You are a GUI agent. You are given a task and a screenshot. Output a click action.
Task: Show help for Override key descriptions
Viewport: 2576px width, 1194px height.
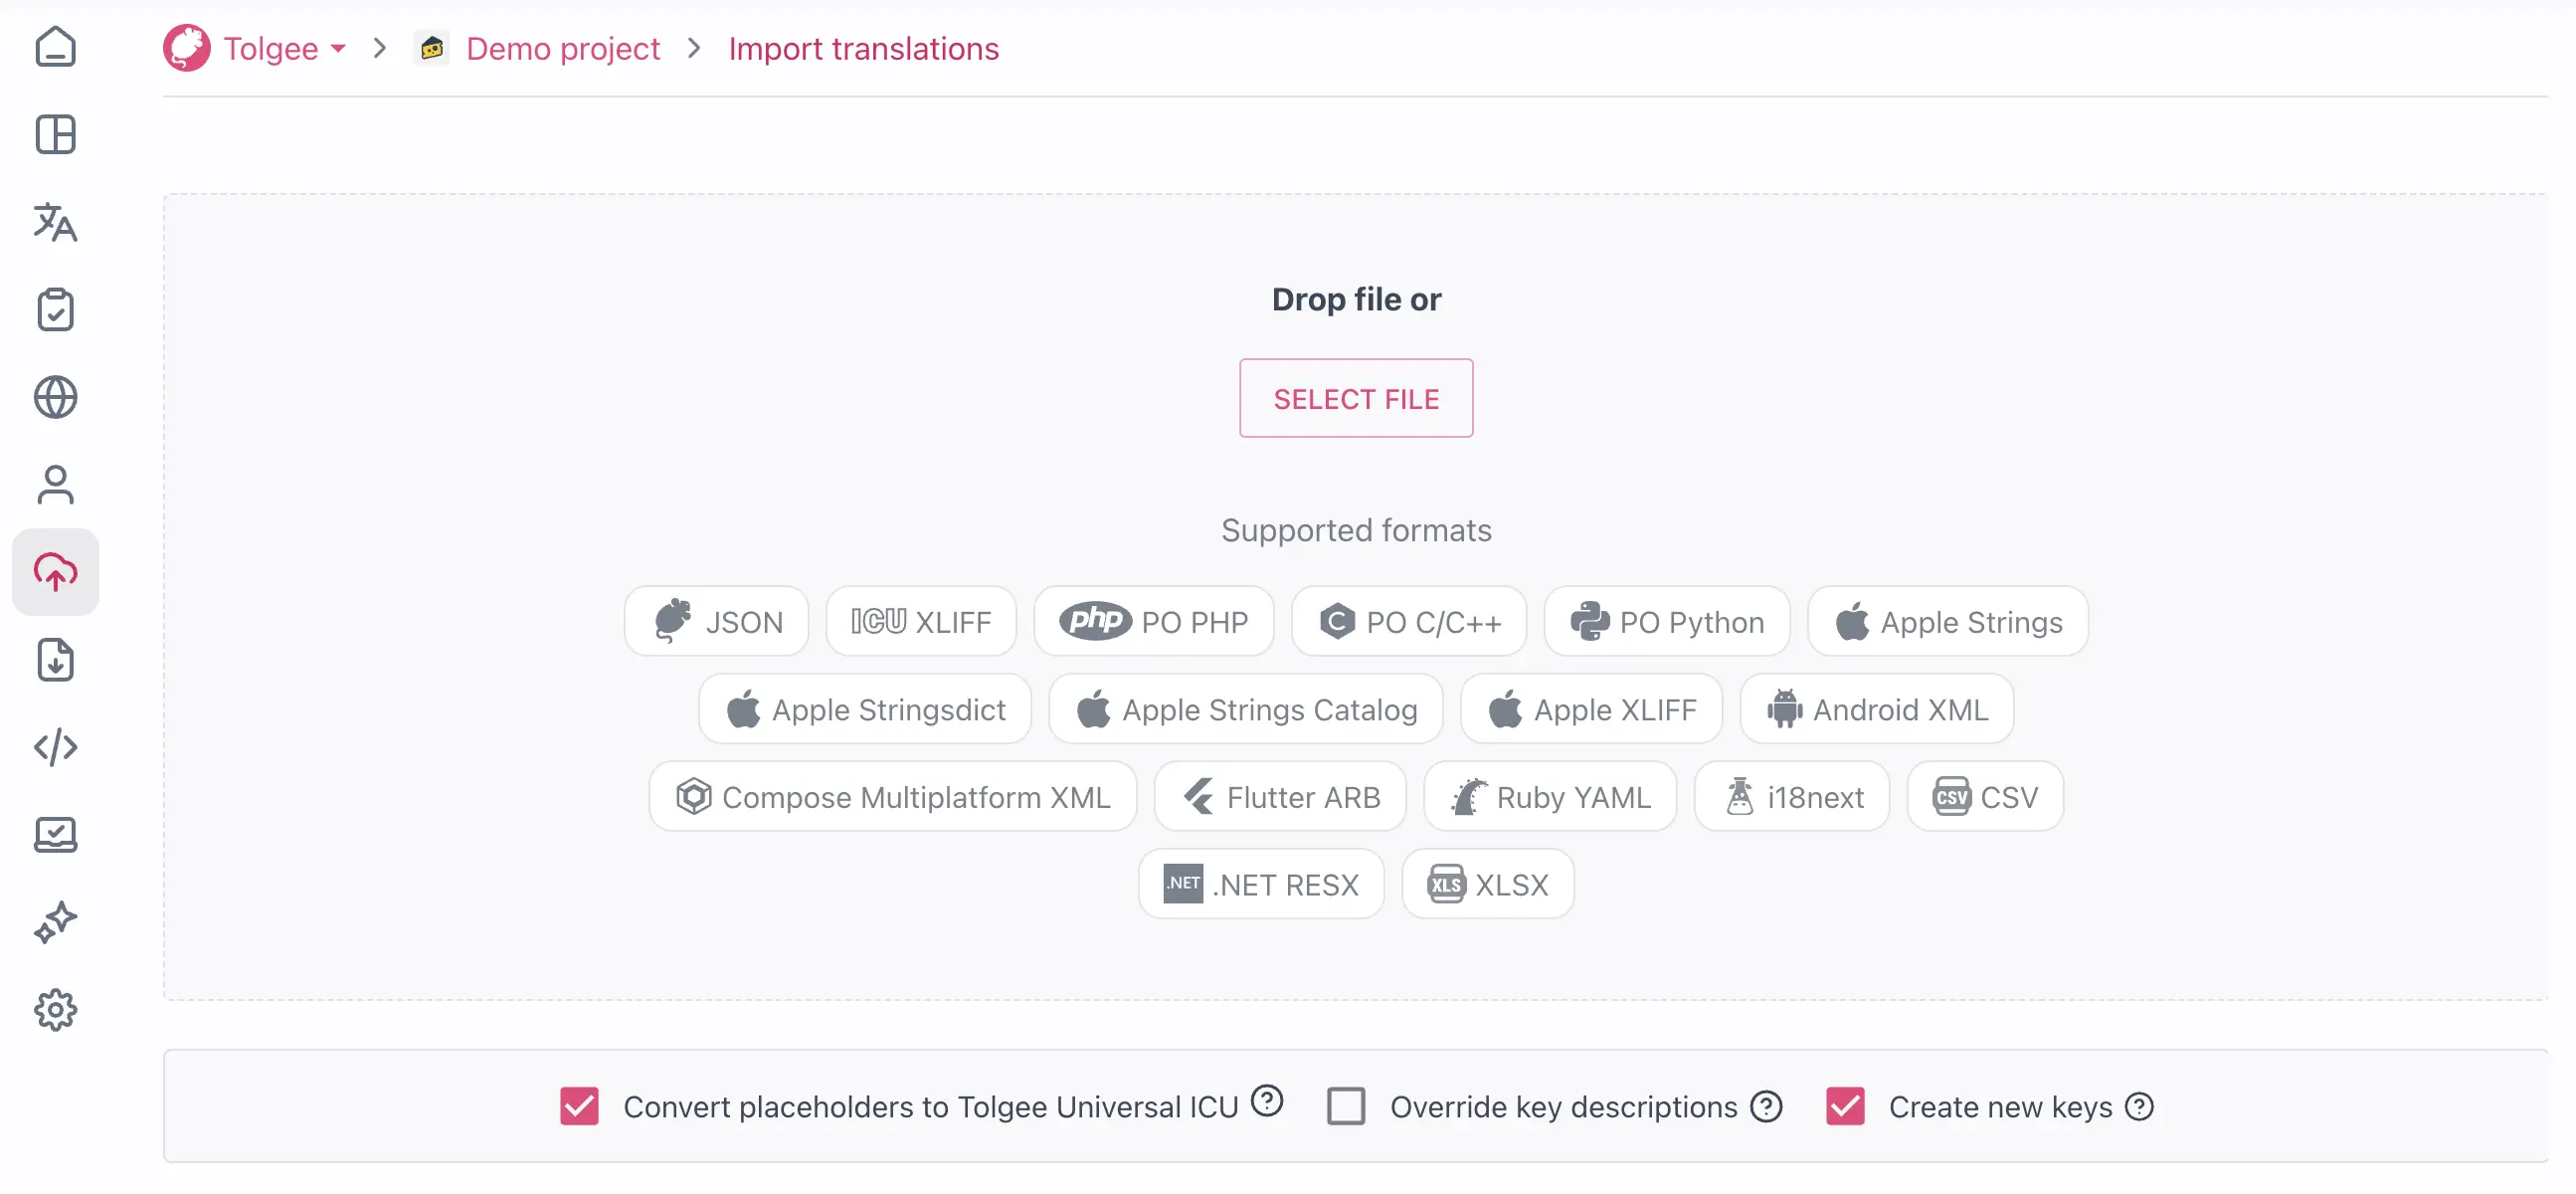click(1766, 1106)
